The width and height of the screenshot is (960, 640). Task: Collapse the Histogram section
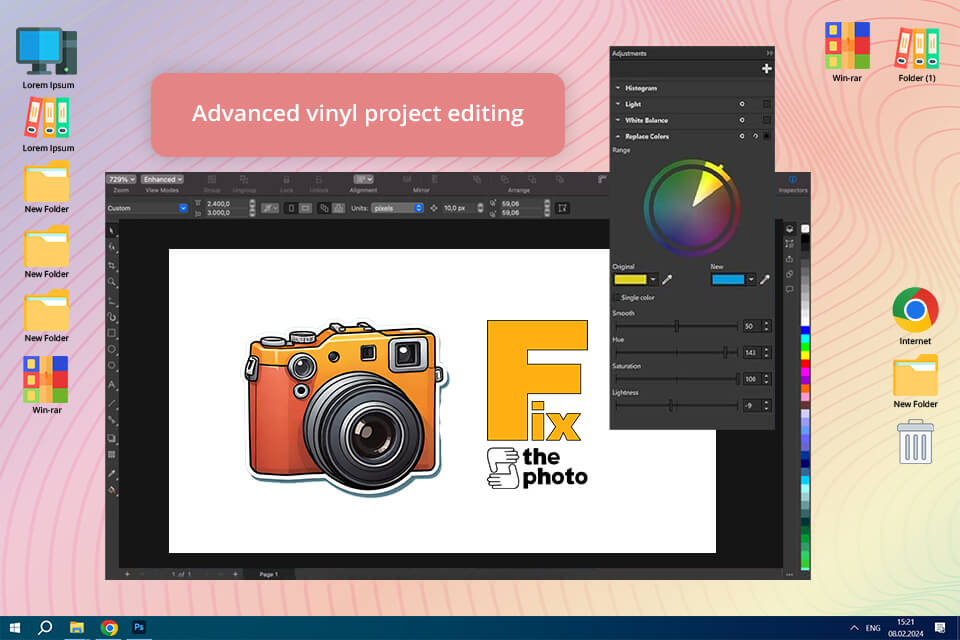pos(618,88)
